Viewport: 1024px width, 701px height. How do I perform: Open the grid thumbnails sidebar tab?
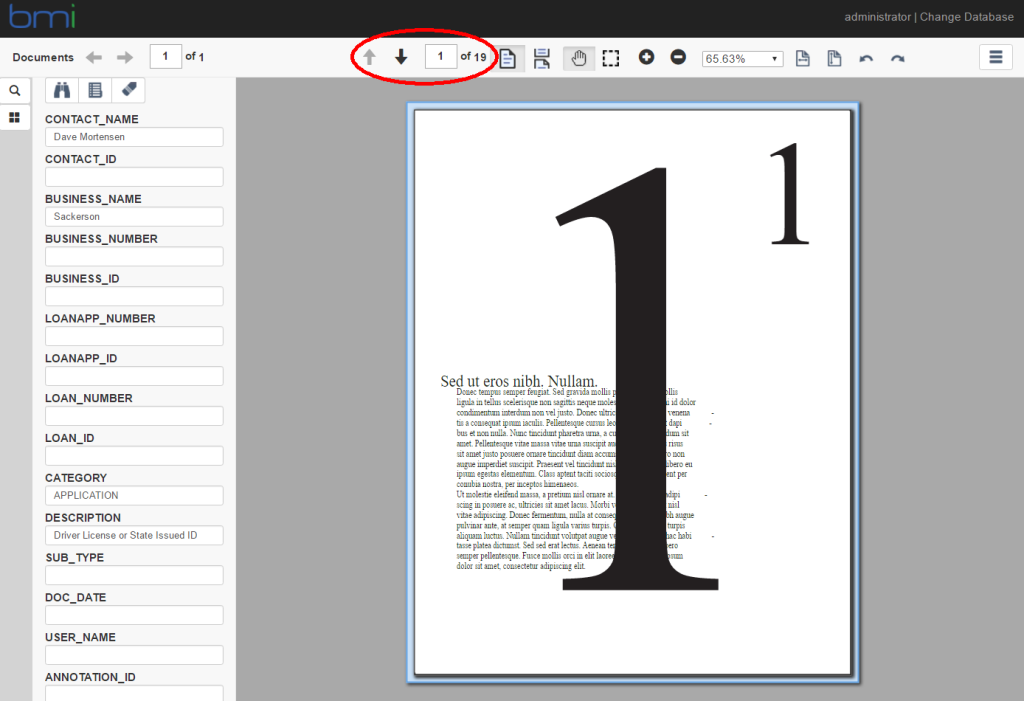point(15,117)
